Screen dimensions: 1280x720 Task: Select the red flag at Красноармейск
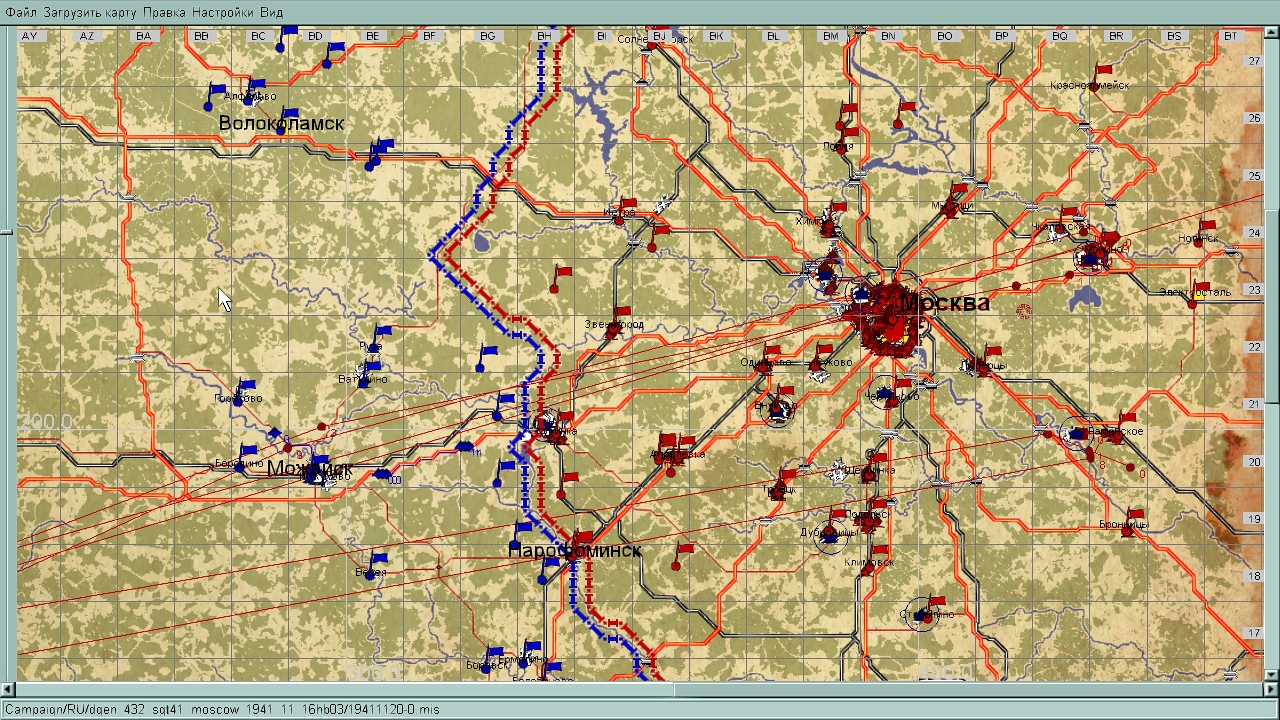pos(1100,77)
